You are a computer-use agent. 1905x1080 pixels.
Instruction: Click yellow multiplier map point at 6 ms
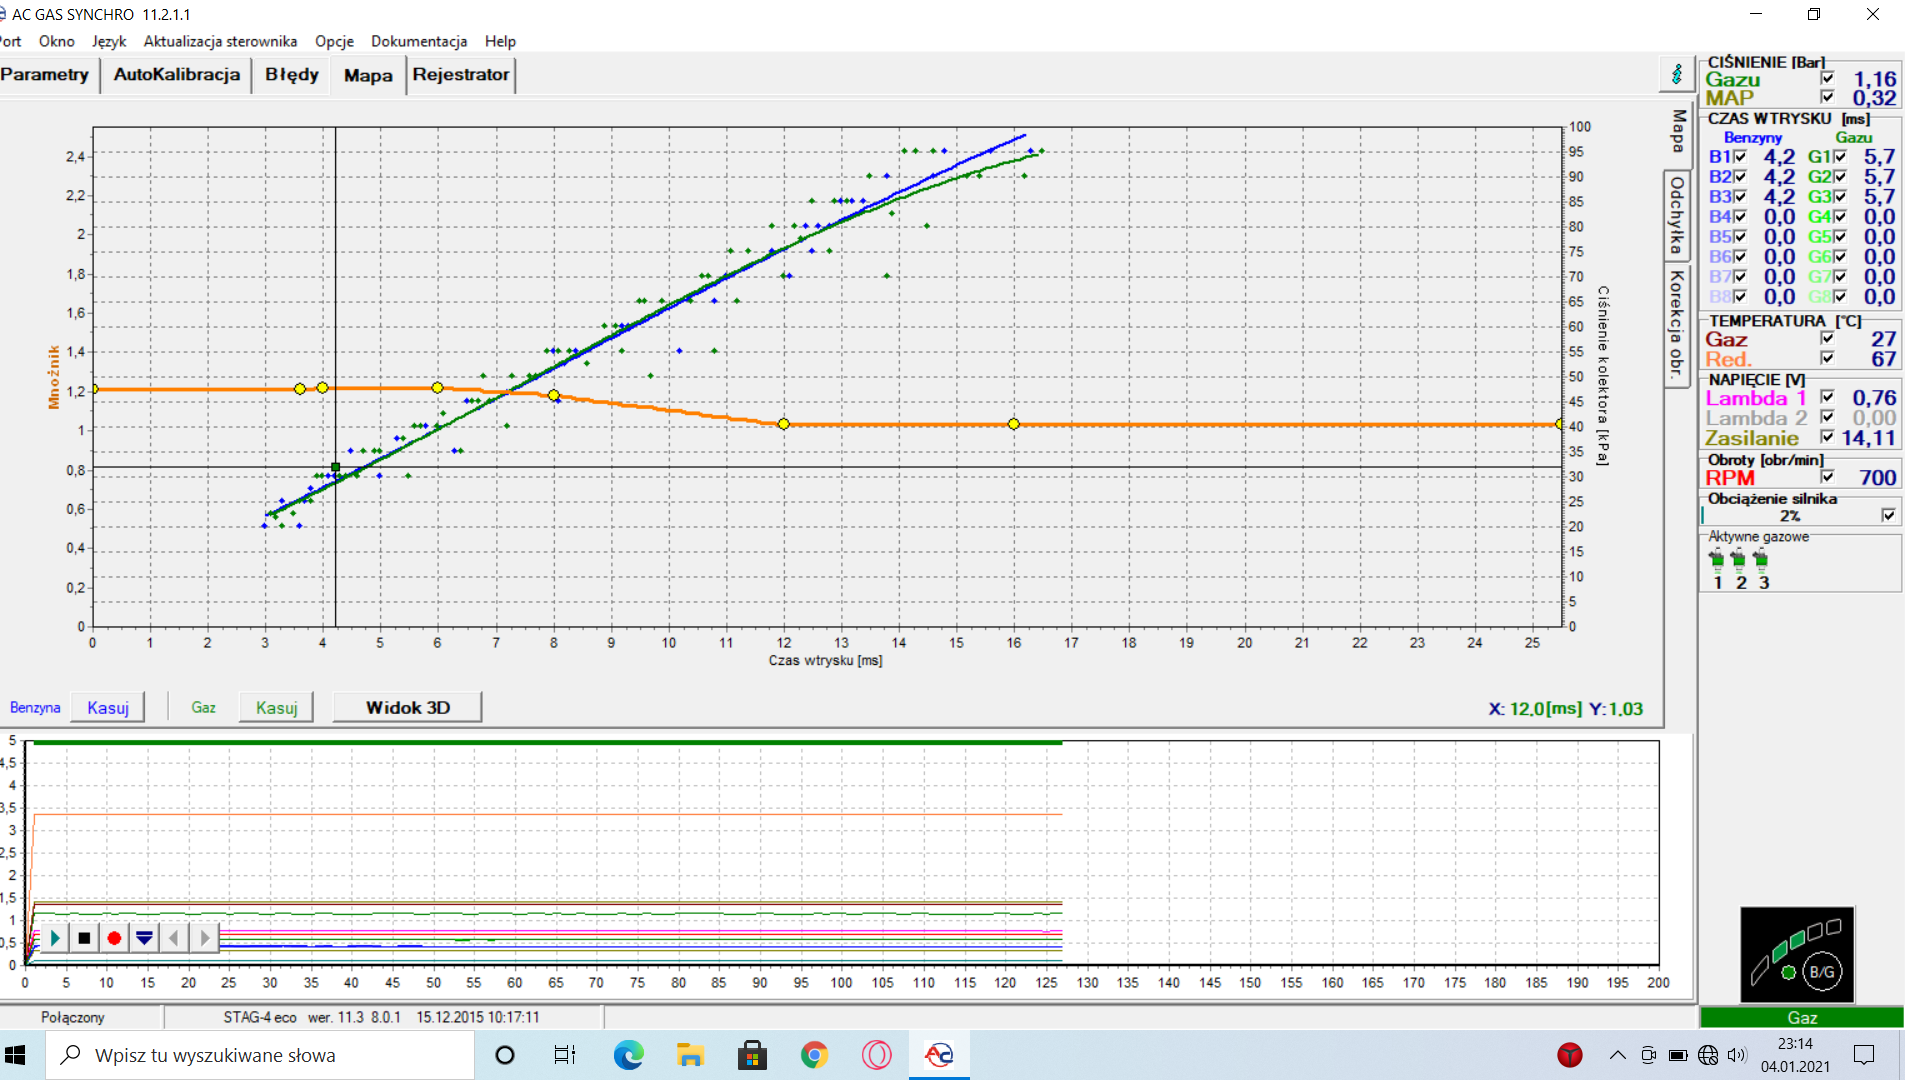pos(437,388)
